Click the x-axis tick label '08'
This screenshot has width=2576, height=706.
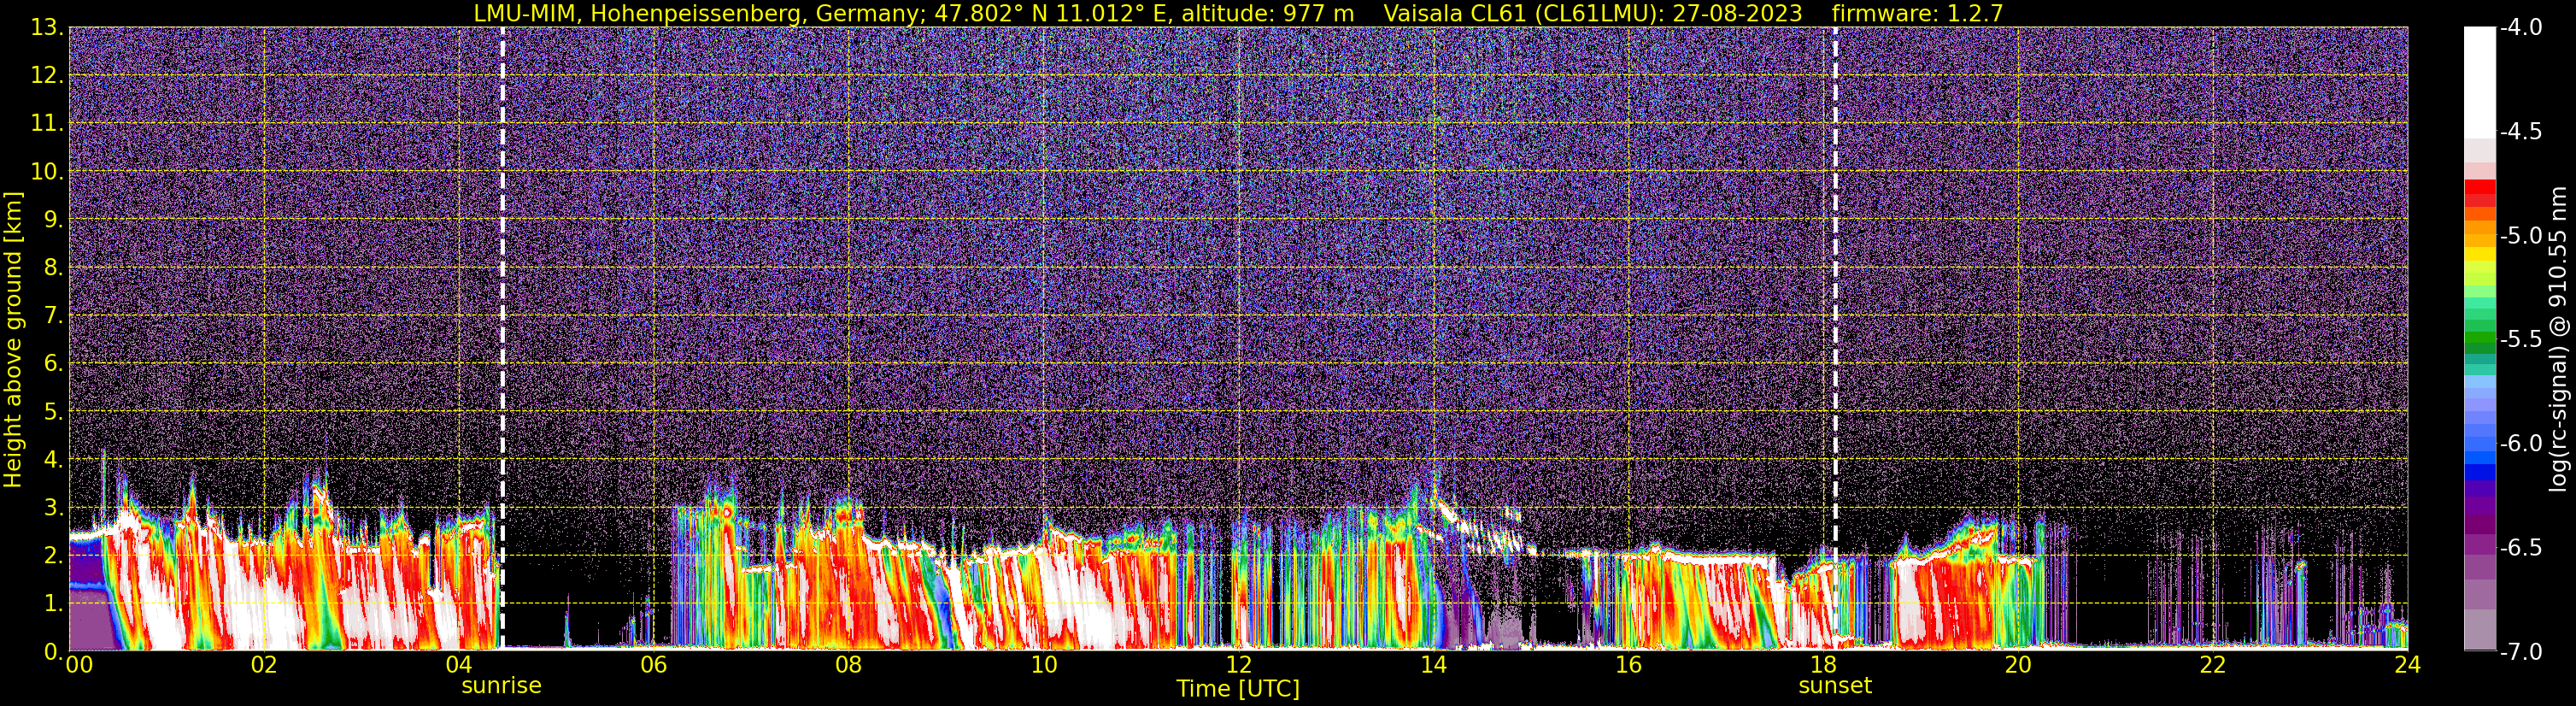(x=848, y=665)
